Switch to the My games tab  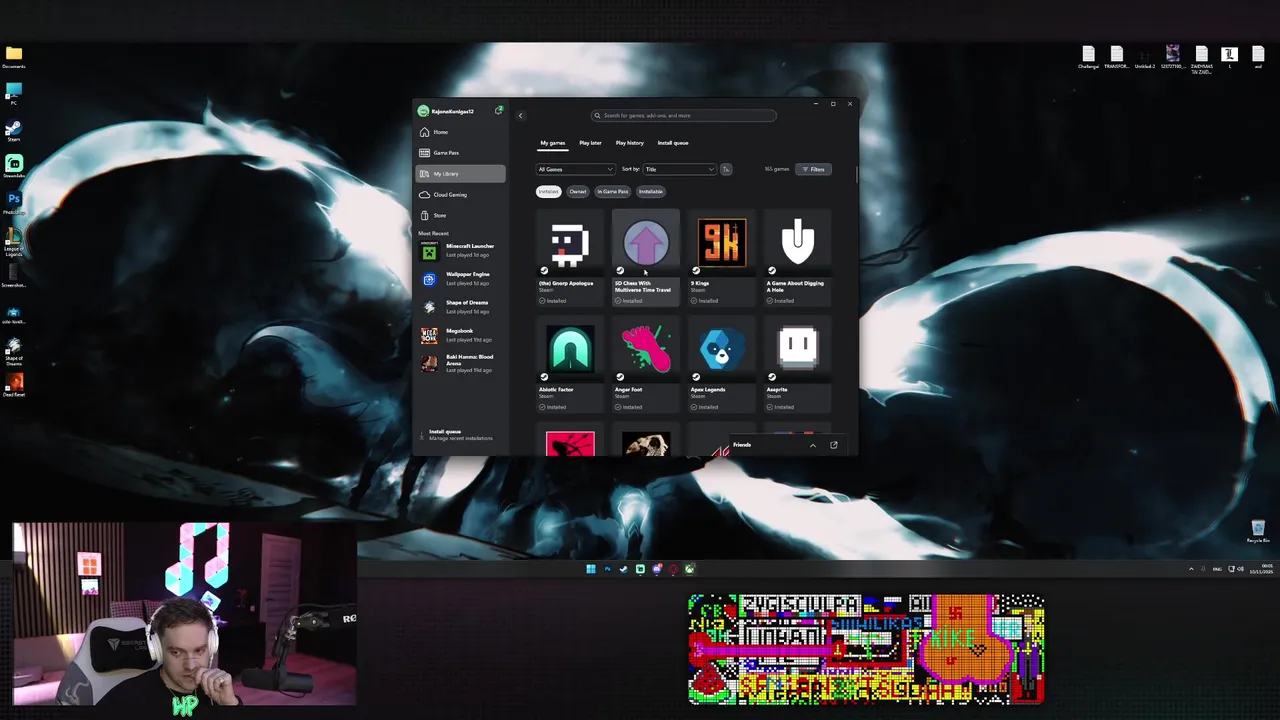pyautogui.click(x=553, y=143)
